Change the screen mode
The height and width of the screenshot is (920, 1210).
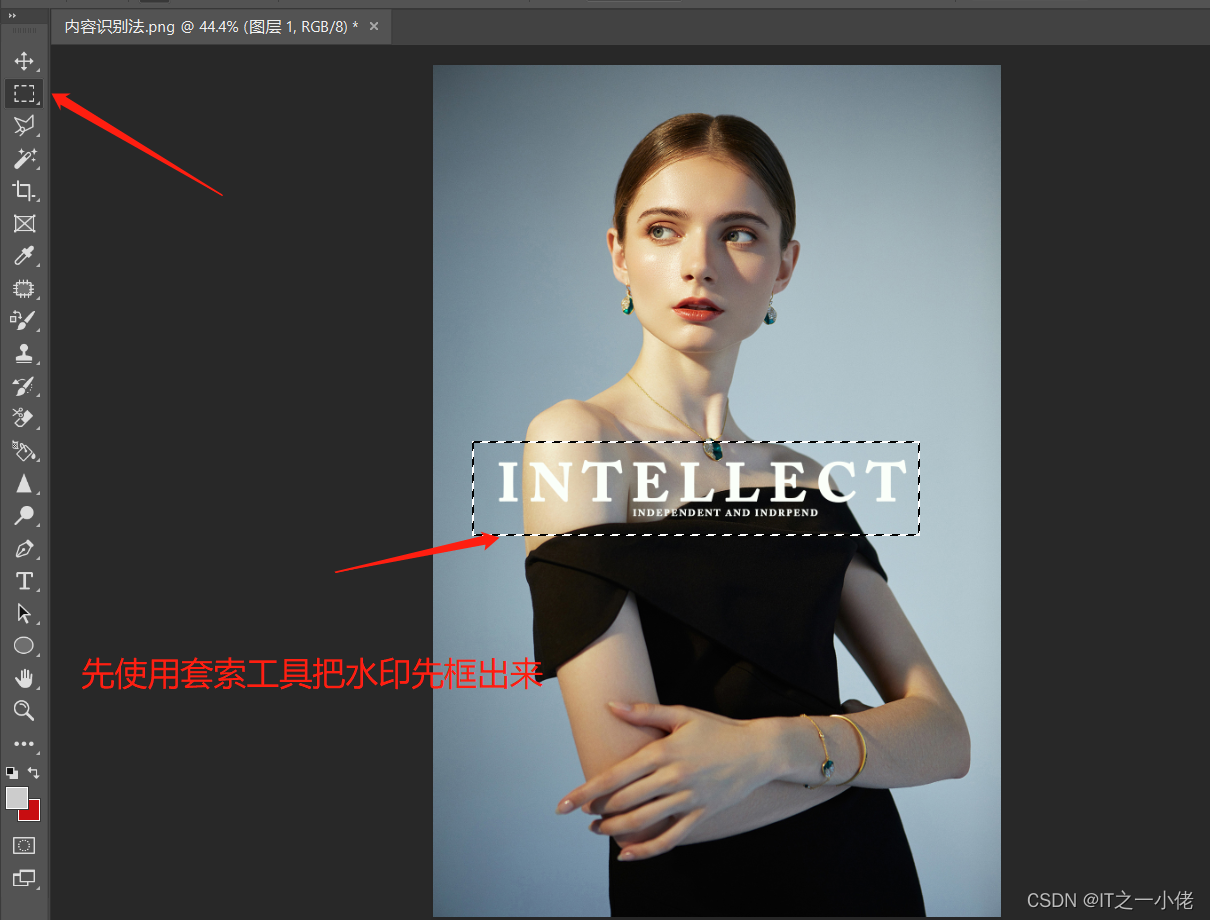pyautogui.click(x=24, y=878)
